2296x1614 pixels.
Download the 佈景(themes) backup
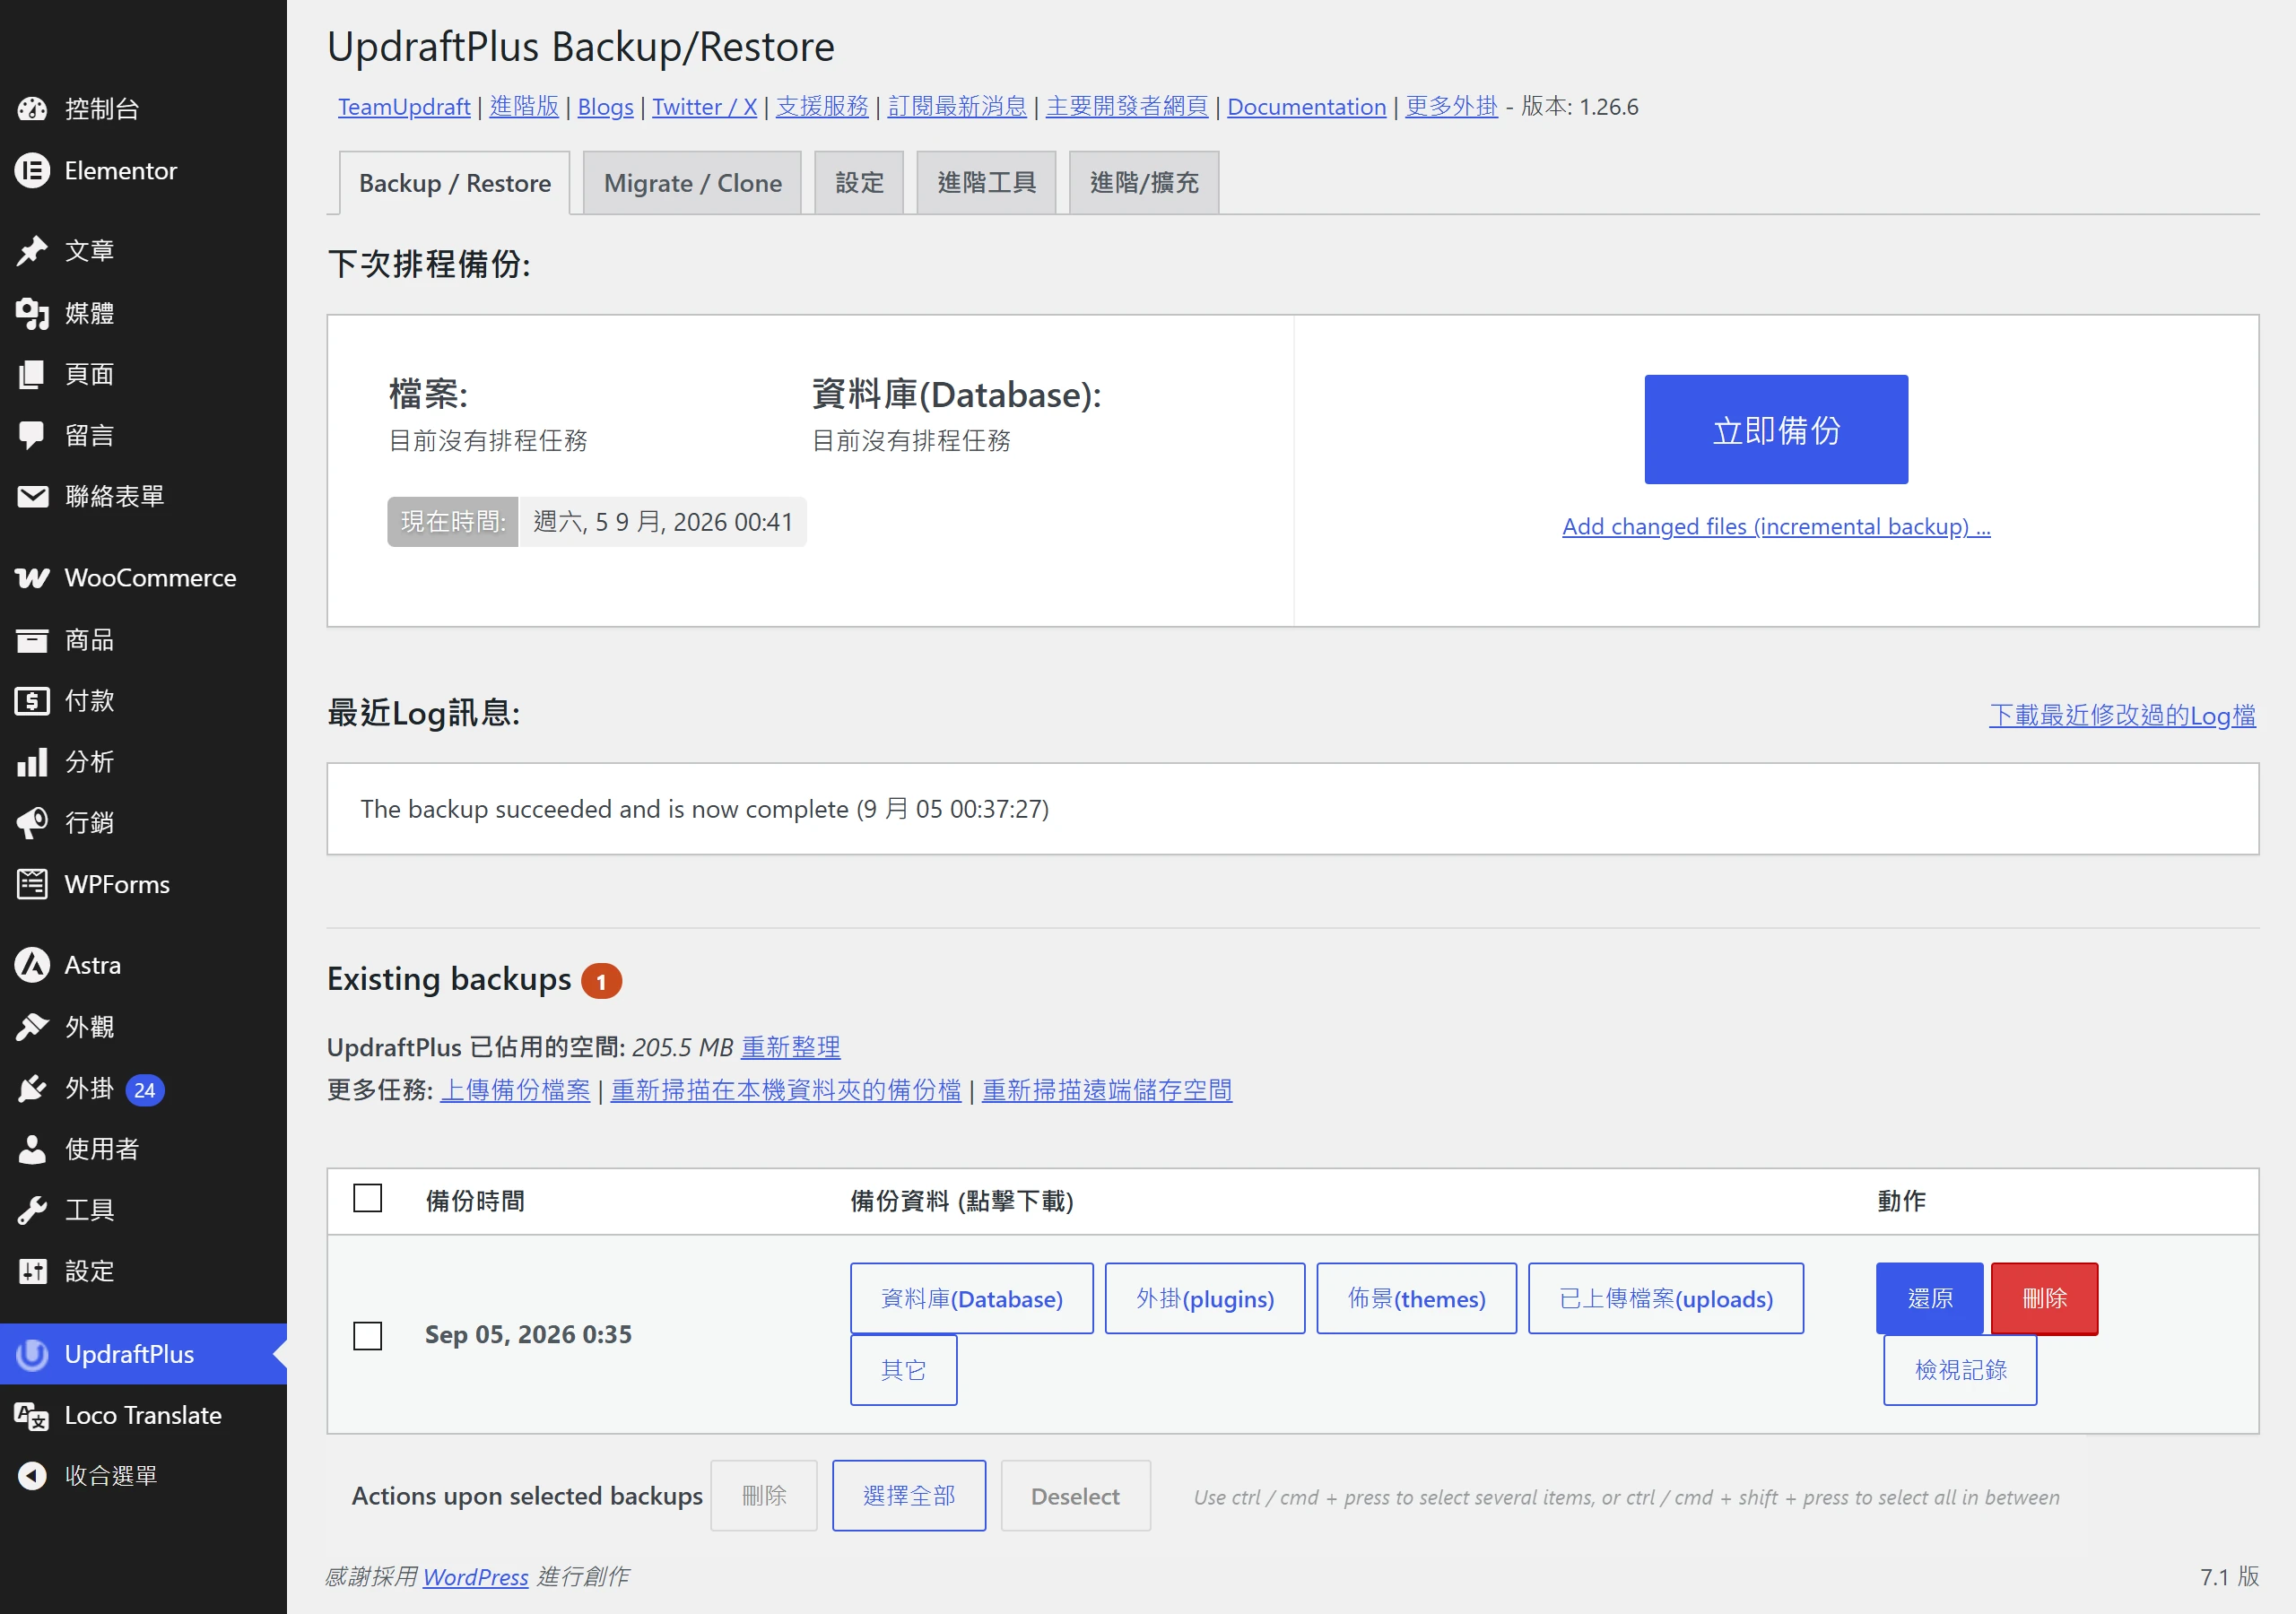point(1416,1298)
